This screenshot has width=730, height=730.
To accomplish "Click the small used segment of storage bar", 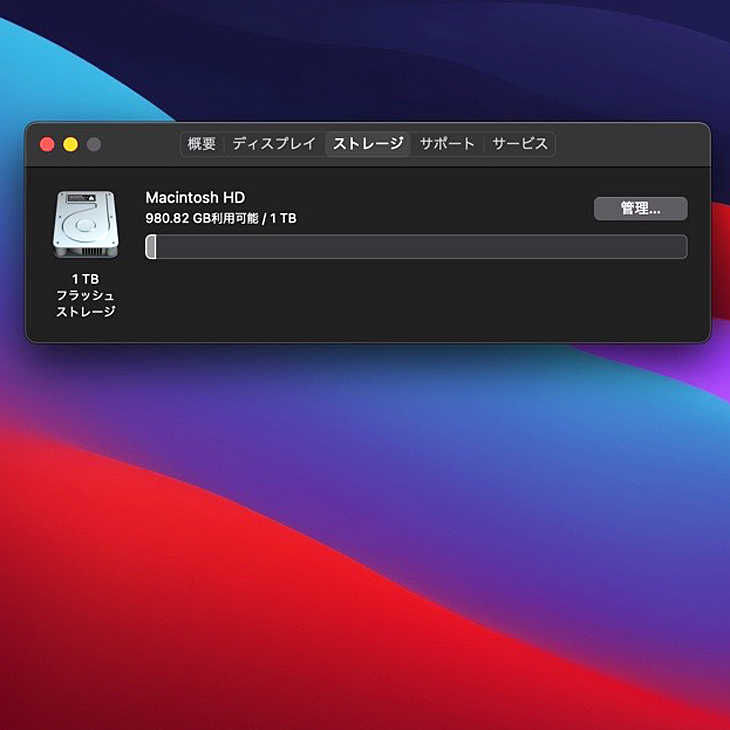I will [x=151, y=247].
